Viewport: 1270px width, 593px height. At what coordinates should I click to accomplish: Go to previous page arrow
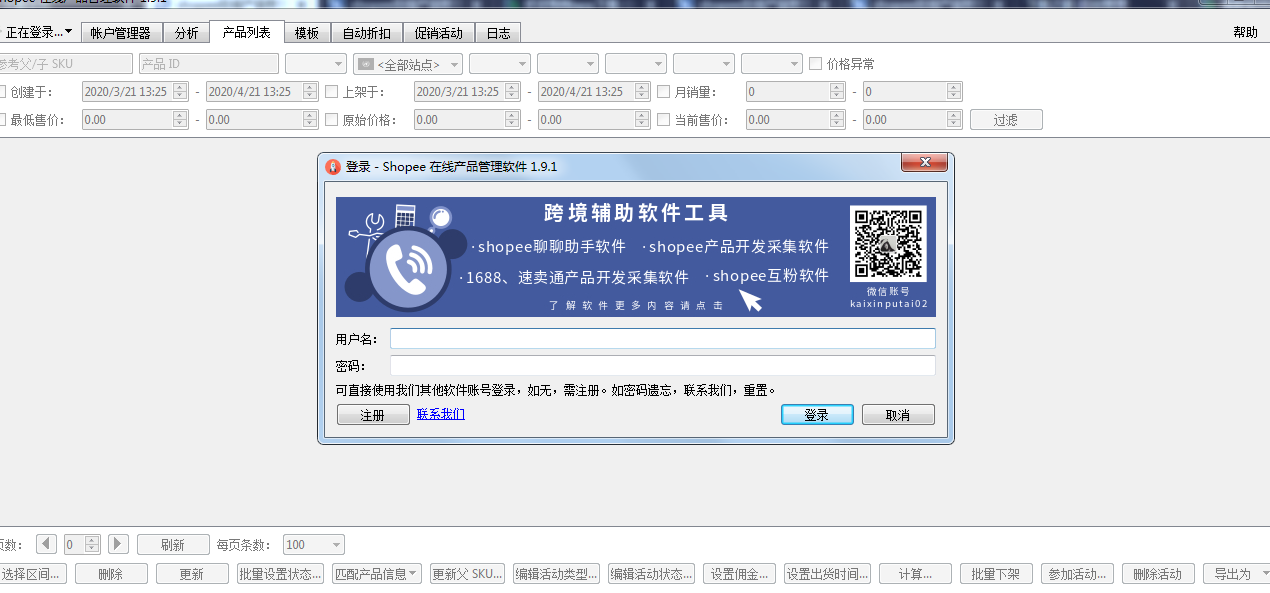click(x=46, y=544)
